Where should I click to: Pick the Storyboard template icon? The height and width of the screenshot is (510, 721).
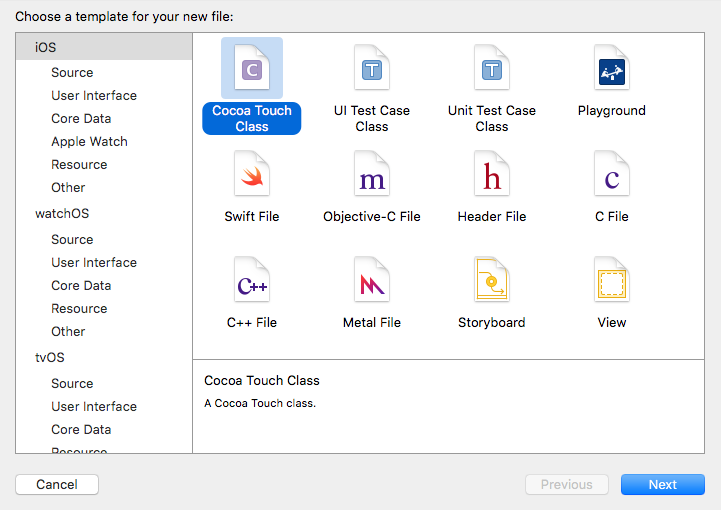[492, 282]
